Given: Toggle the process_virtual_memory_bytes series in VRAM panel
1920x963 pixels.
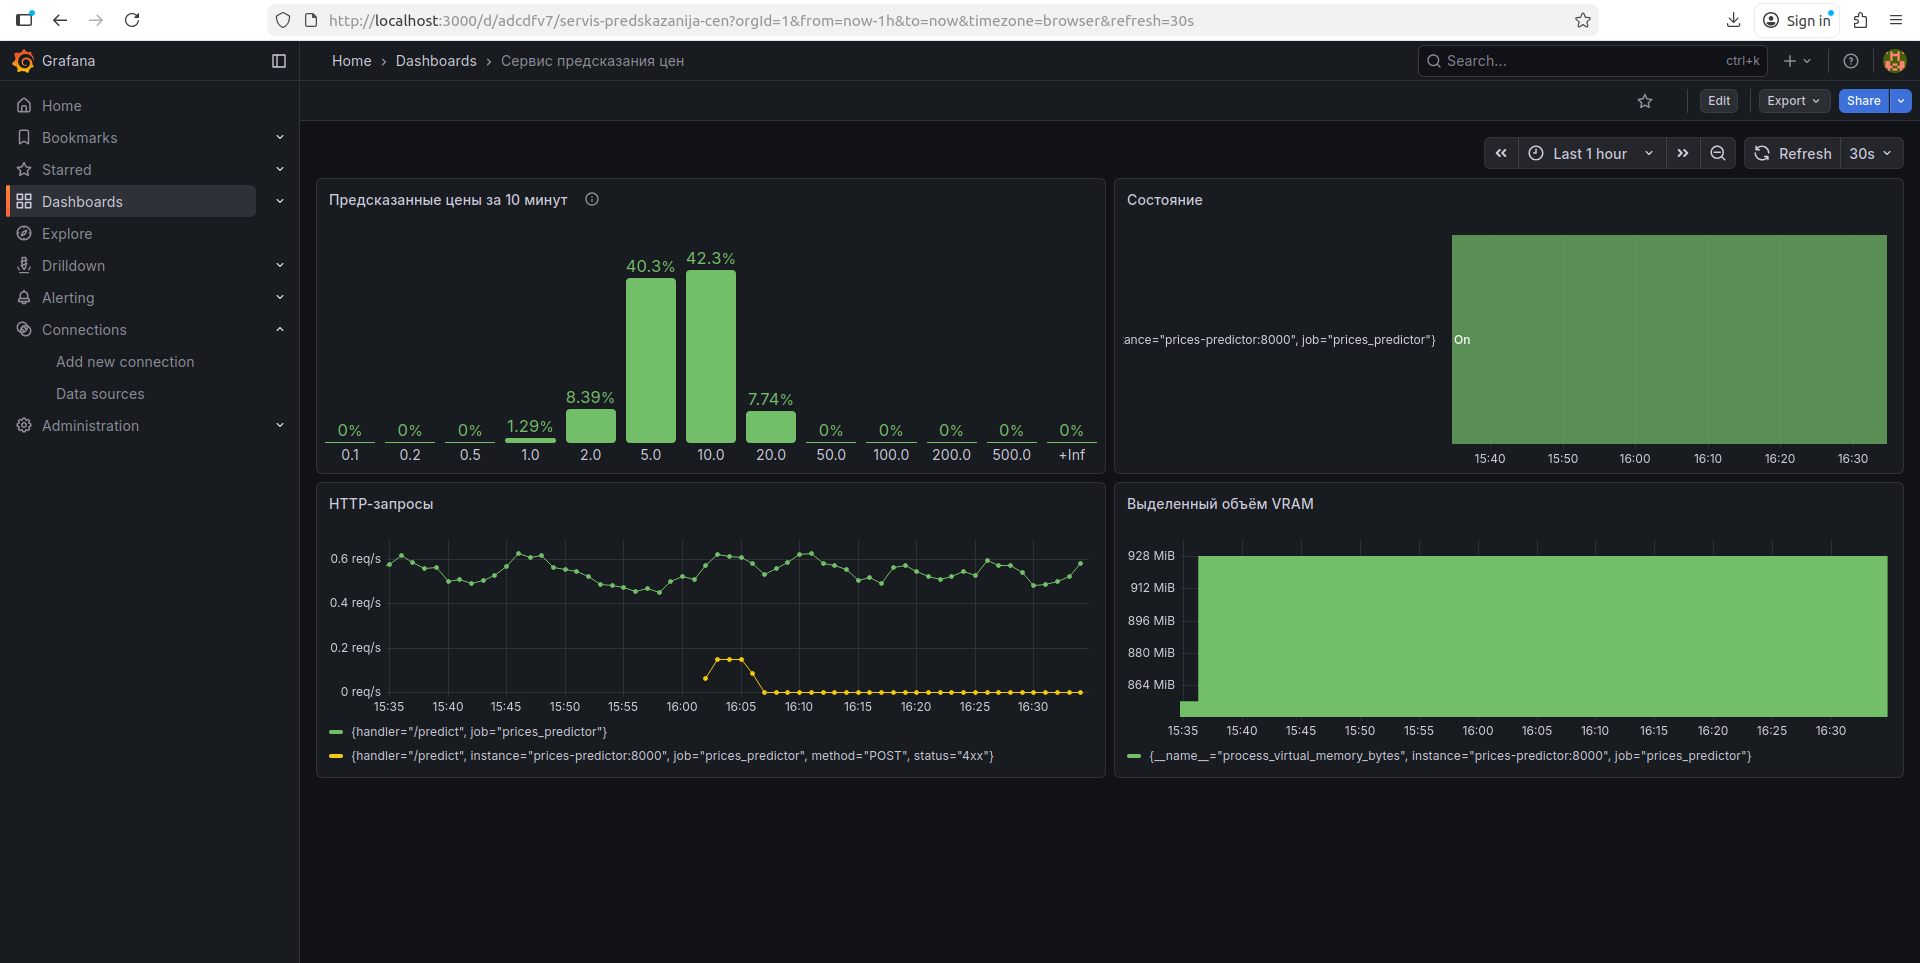Looking at the screenshot, I should click(1450, 756).
